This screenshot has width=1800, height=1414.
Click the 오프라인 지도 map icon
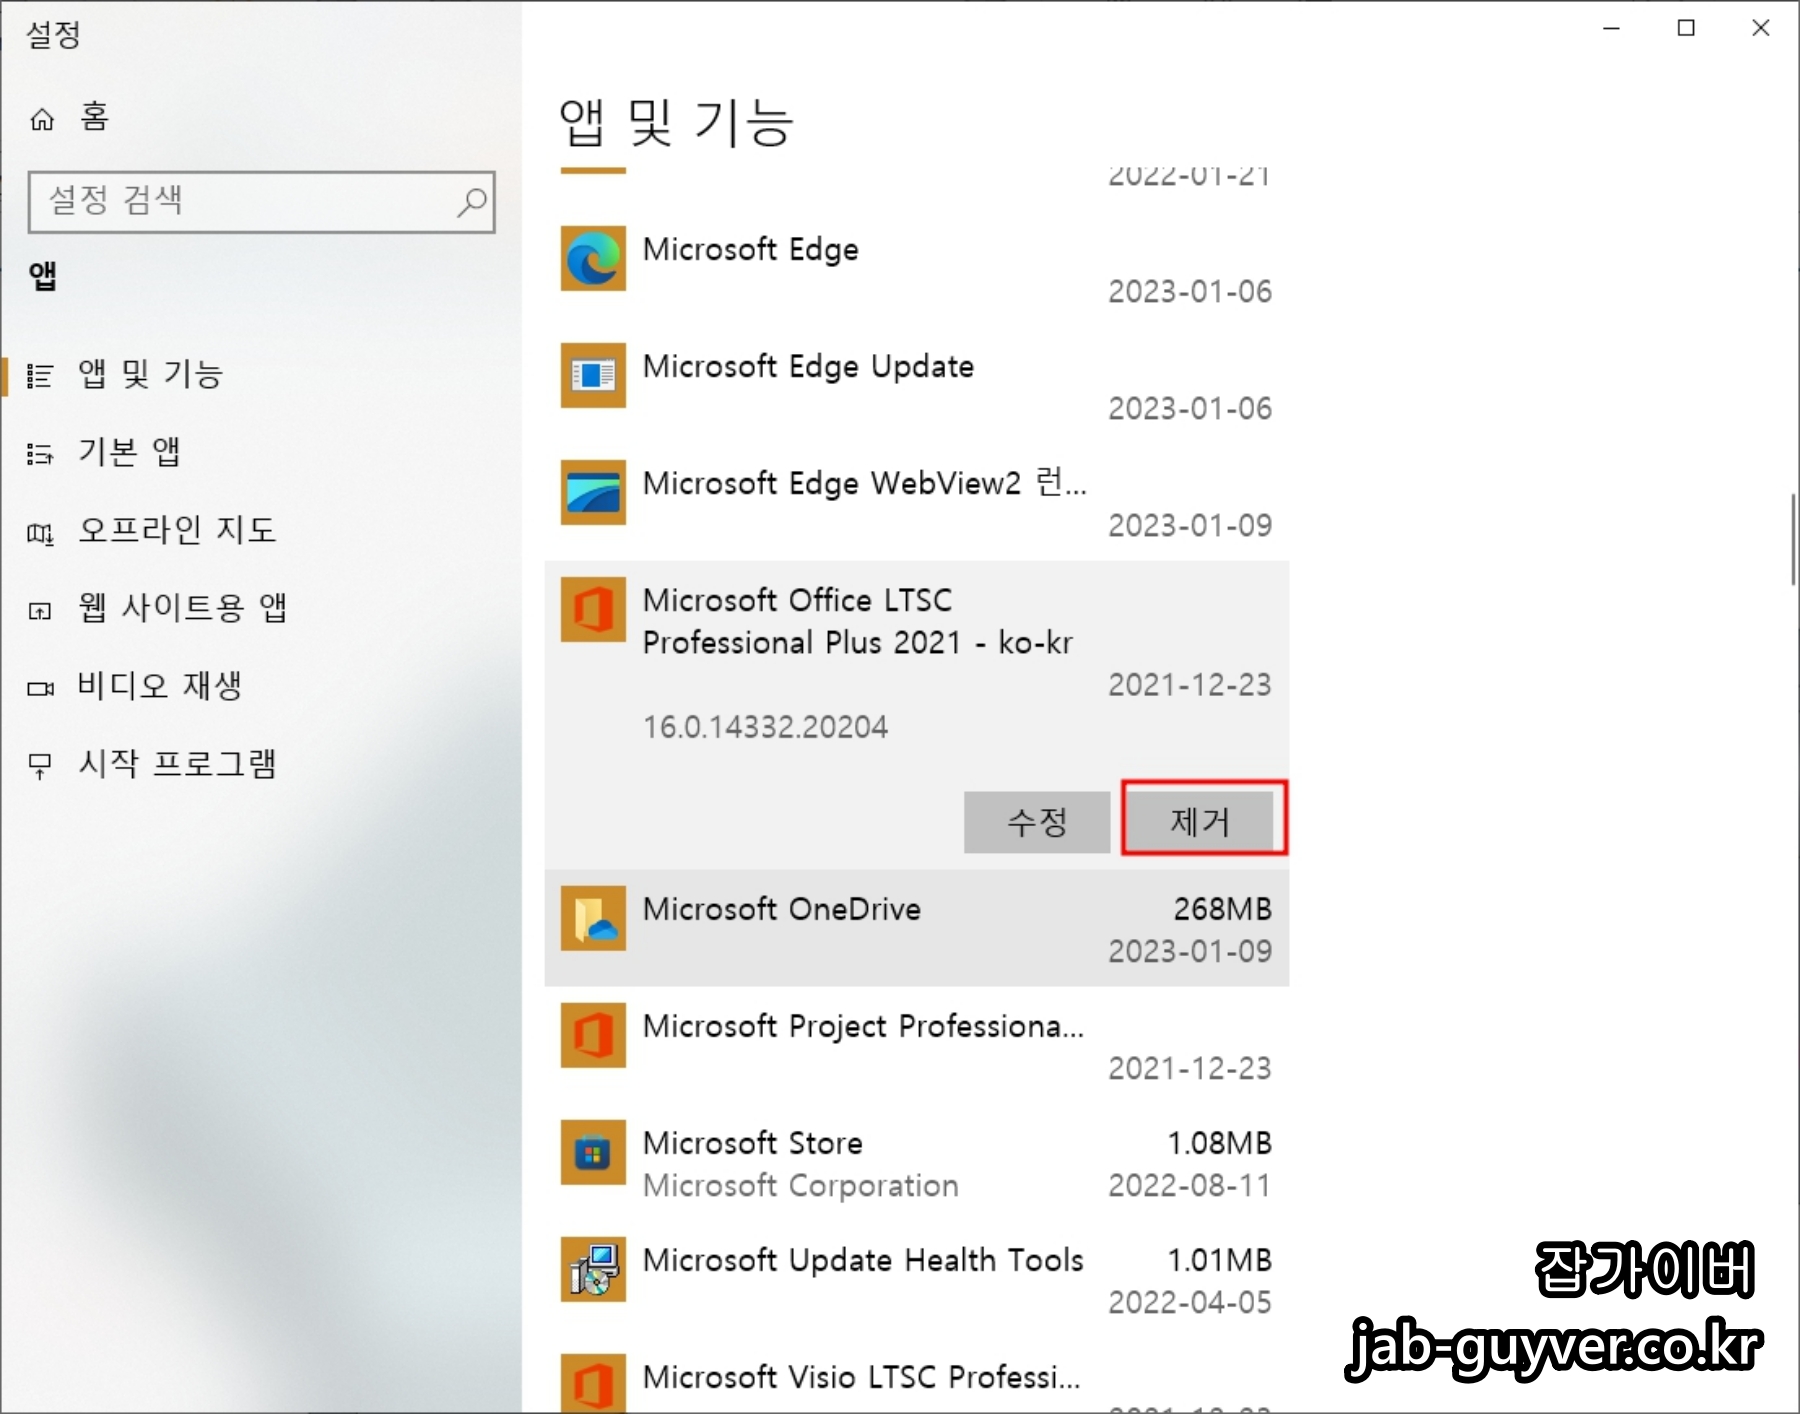click(40, 533)
